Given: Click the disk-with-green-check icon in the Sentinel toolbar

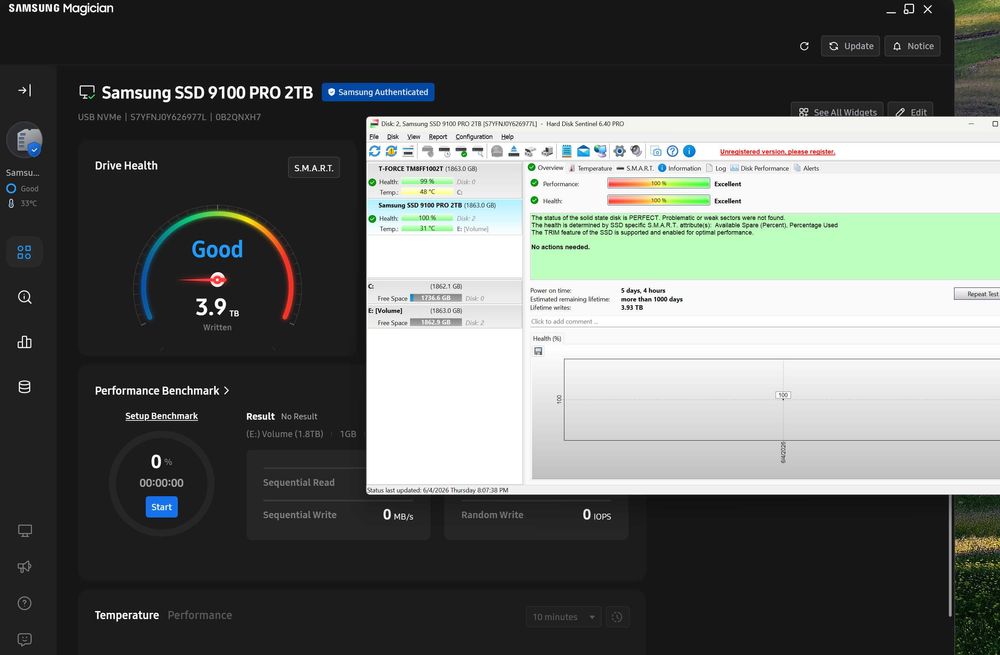Looking at the screenshot, I should pyautogui.click(x=462, y=151).
